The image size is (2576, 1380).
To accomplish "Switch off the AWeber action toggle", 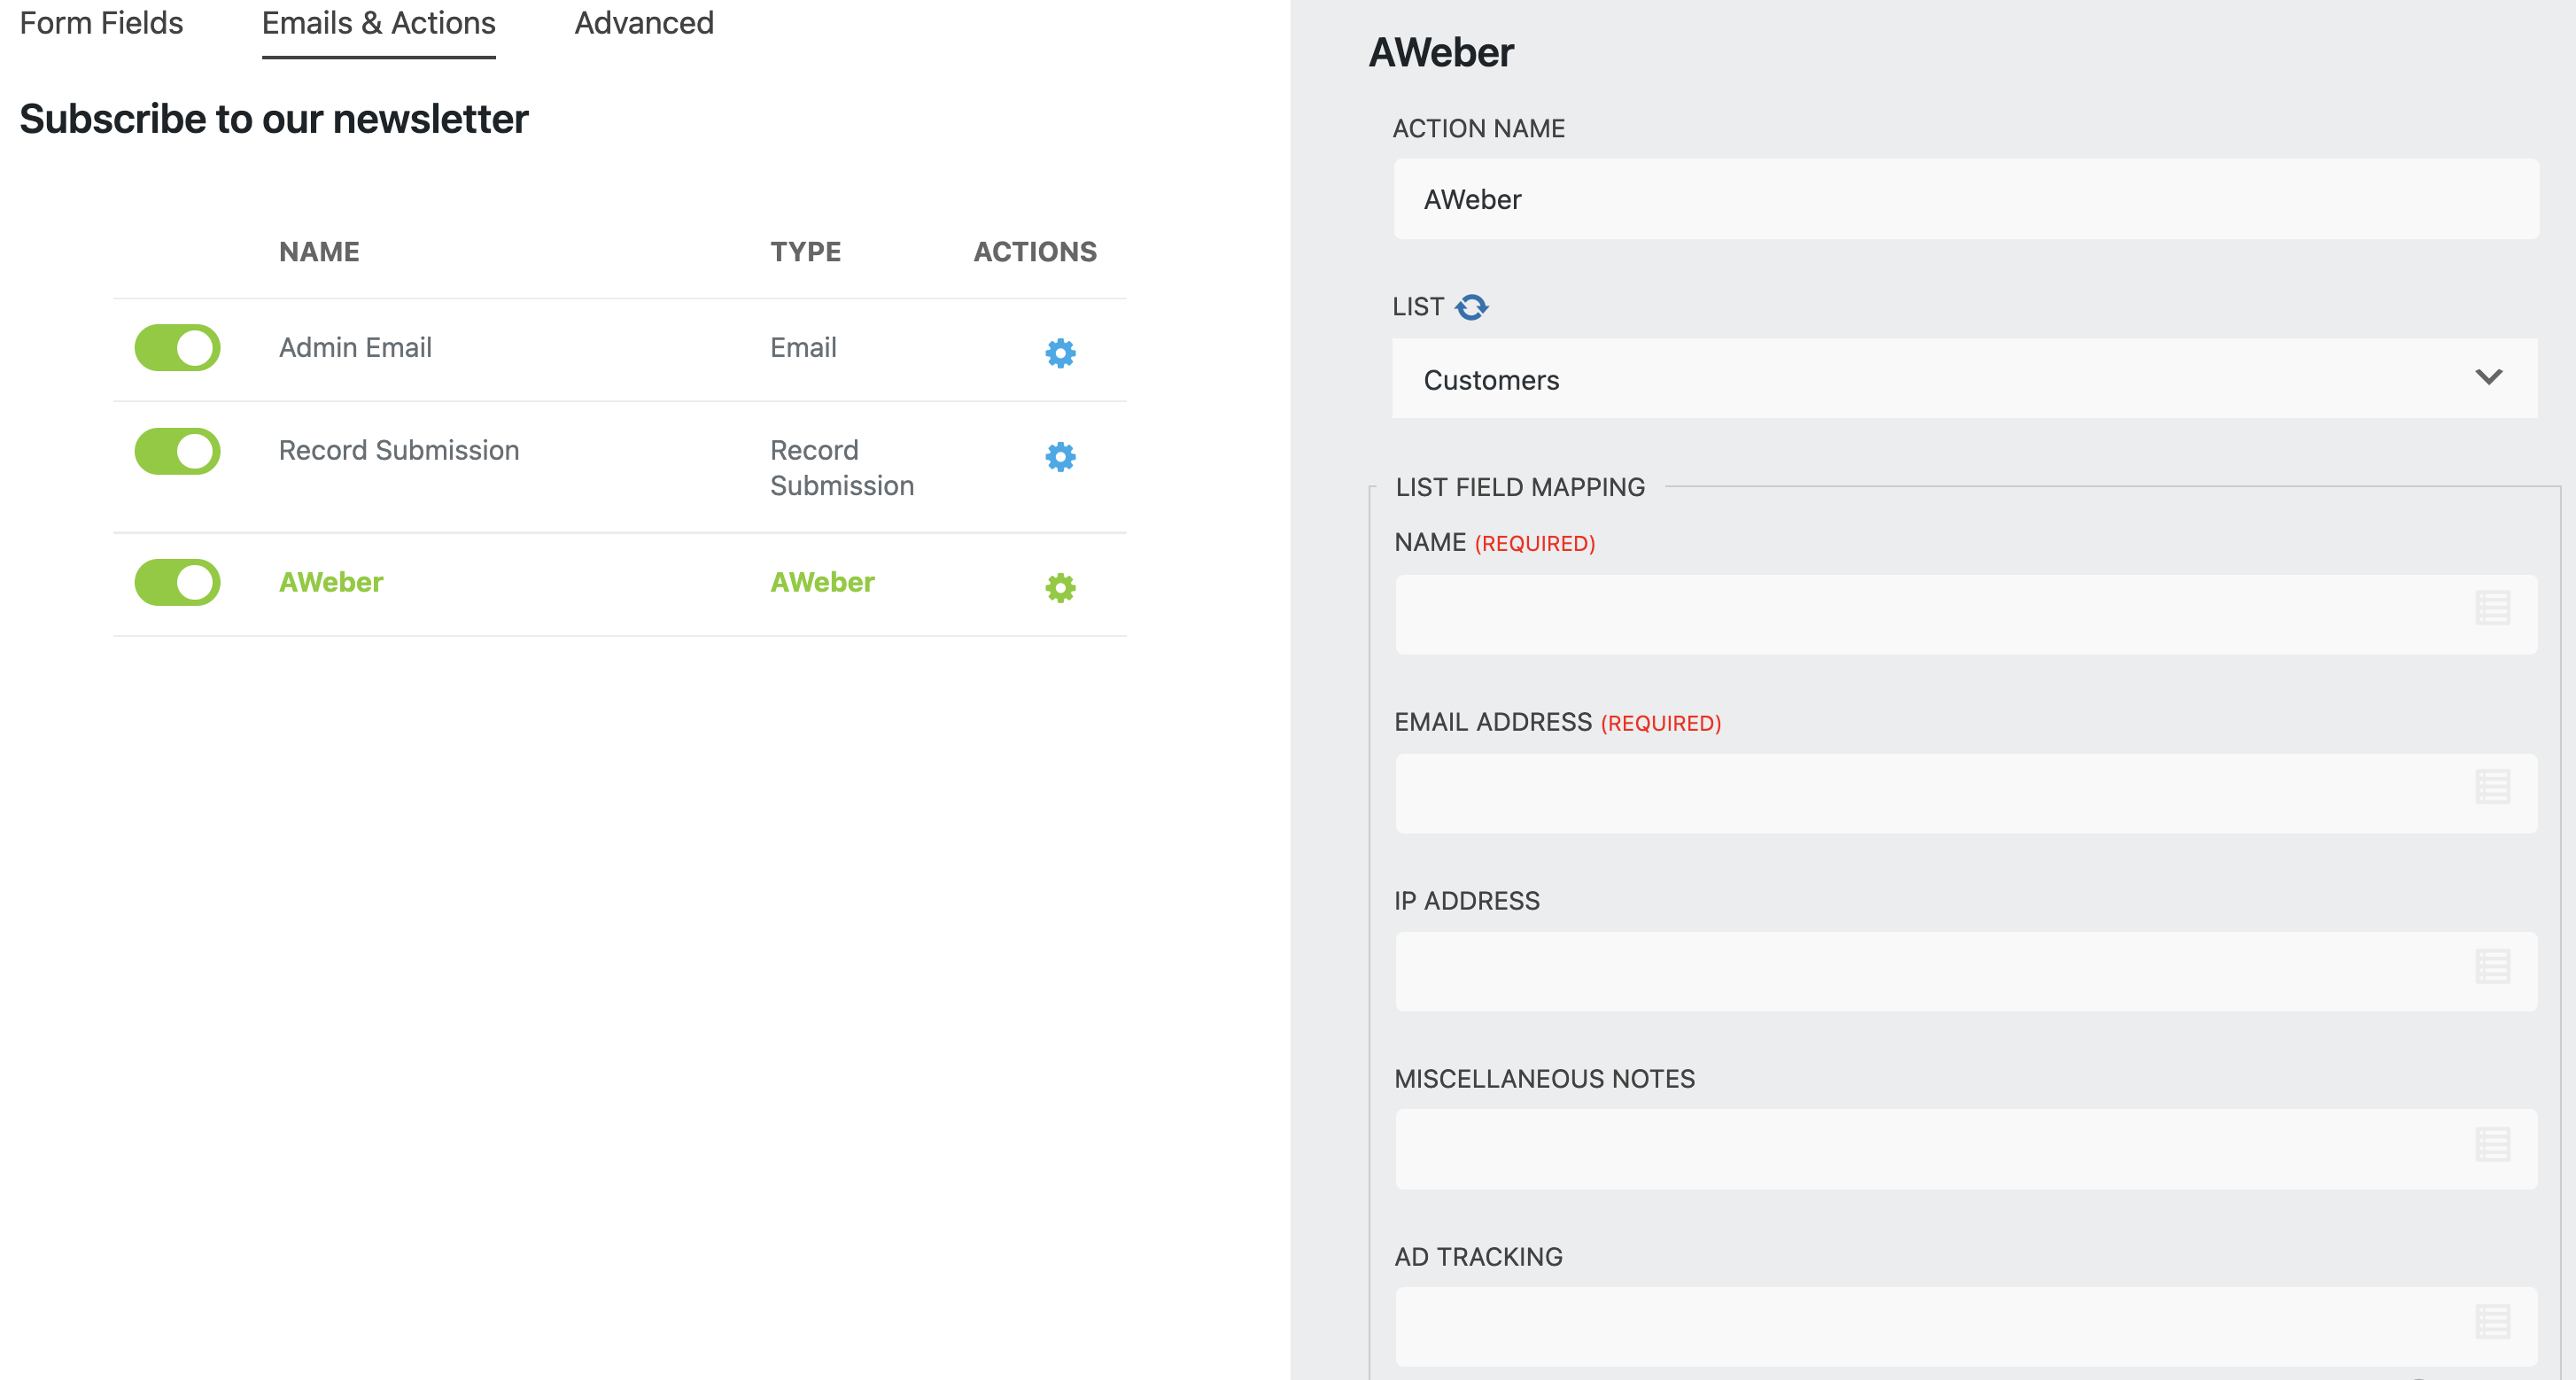I will pos(178,582).
